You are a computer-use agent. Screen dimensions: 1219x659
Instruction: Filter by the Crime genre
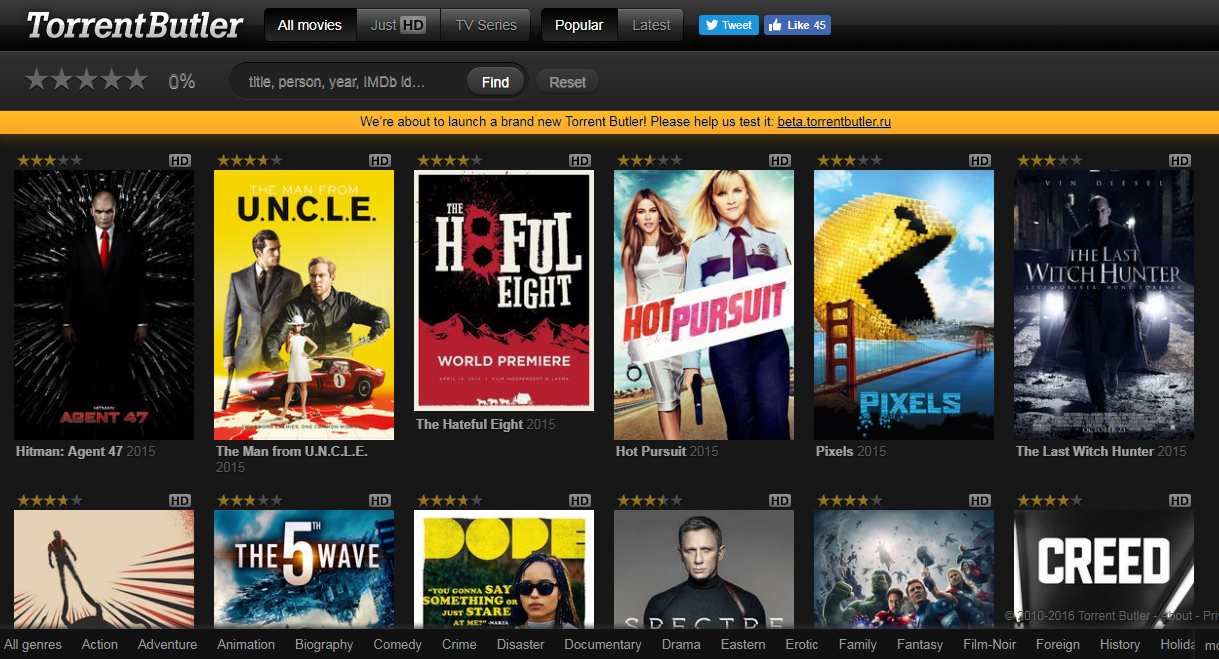(x=459, y=644)
